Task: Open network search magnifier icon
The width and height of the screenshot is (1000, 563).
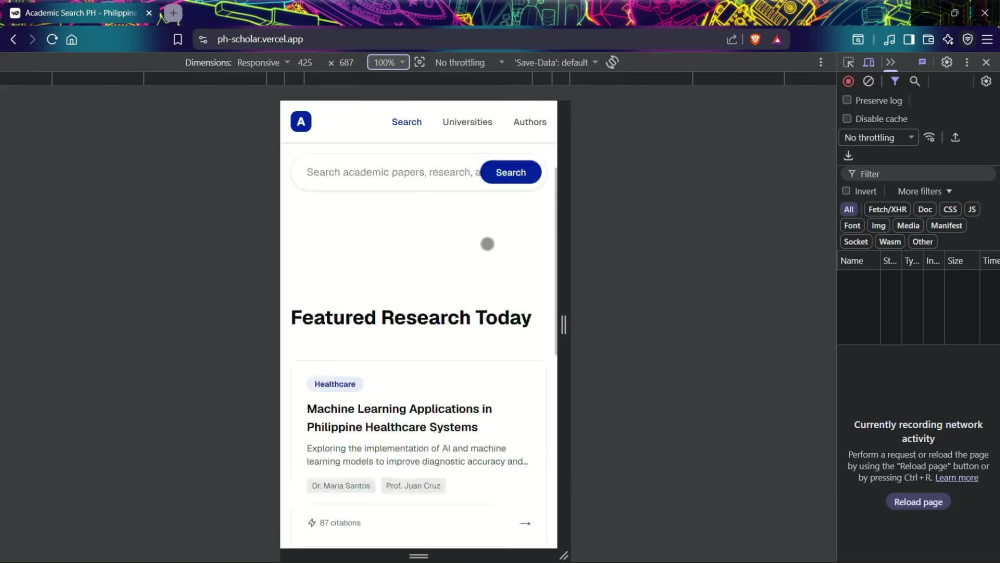Action: click(915, 82)
